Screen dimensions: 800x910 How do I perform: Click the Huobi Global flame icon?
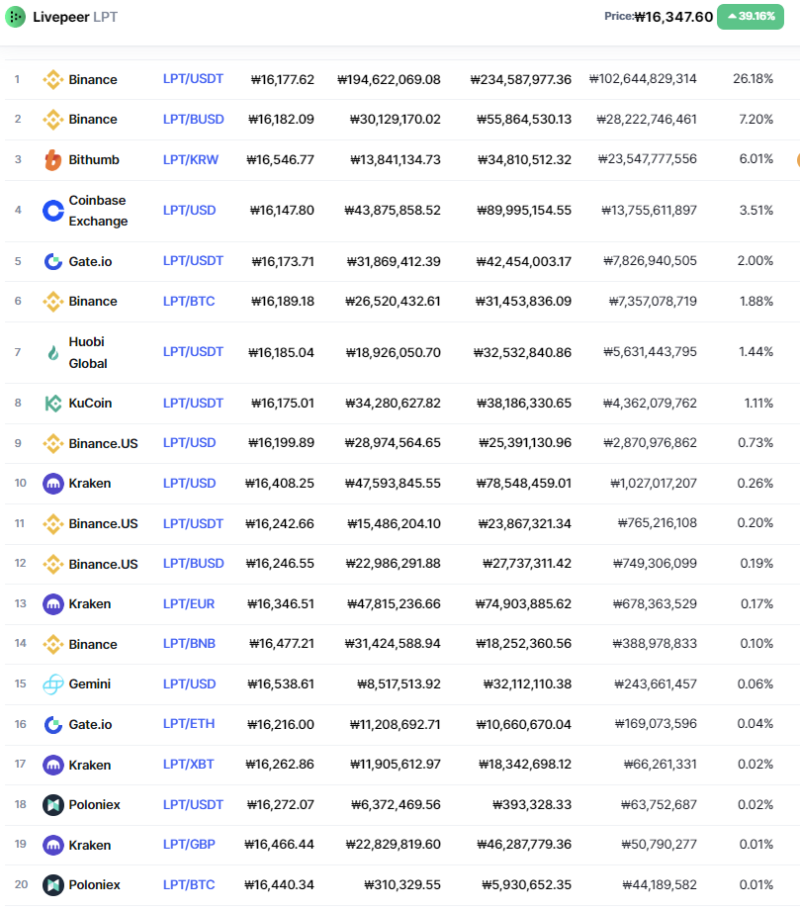pos(53,352)
